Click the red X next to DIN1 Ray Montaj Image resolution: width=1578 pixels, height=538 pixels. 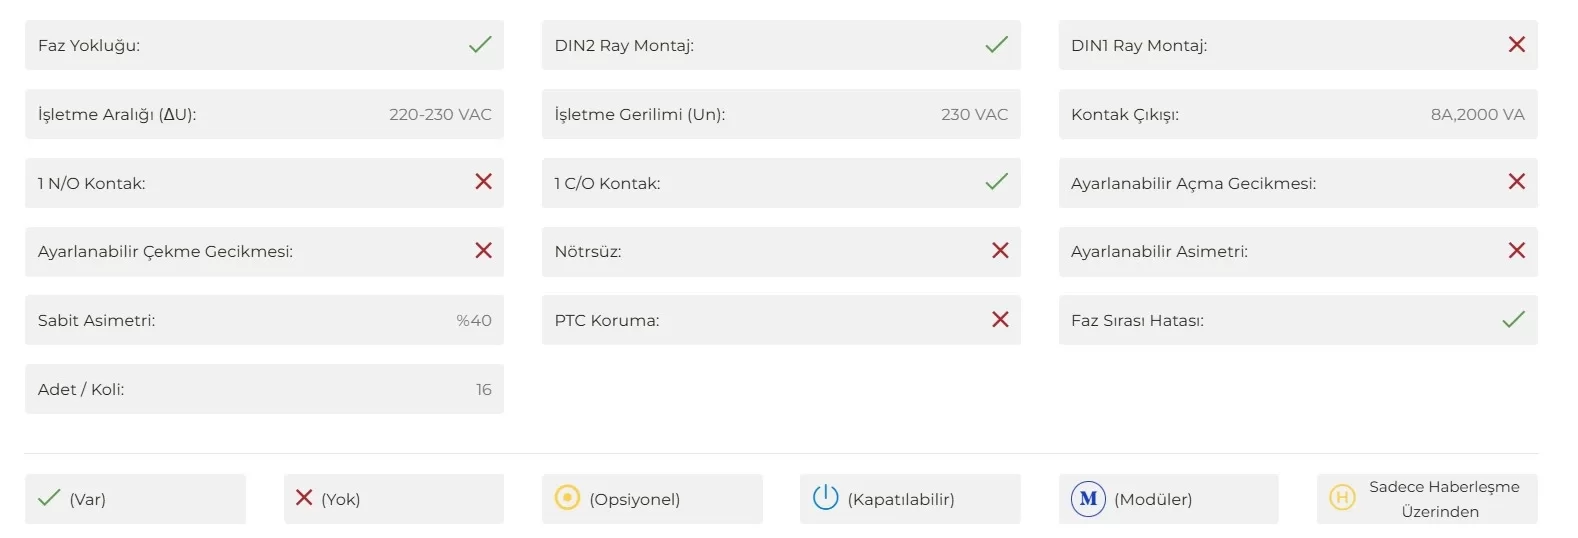click(1517, 45)
